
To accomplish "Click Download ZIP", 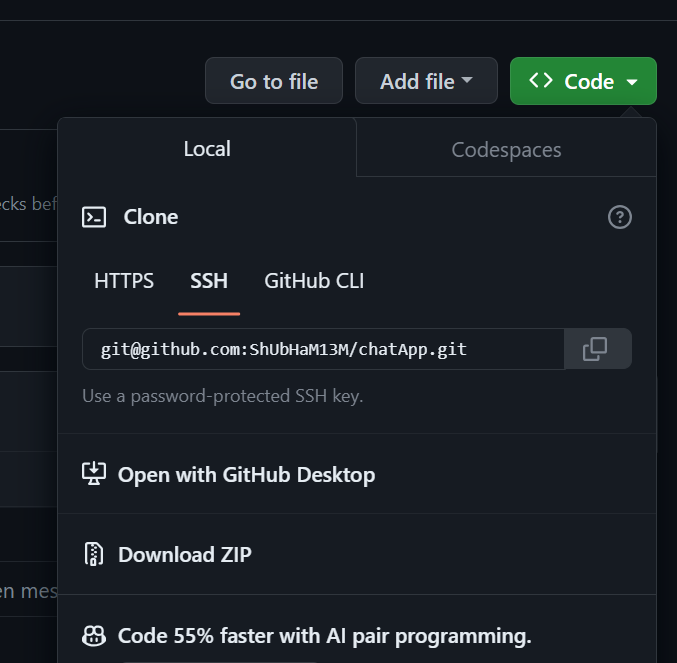I will (357, 554).
